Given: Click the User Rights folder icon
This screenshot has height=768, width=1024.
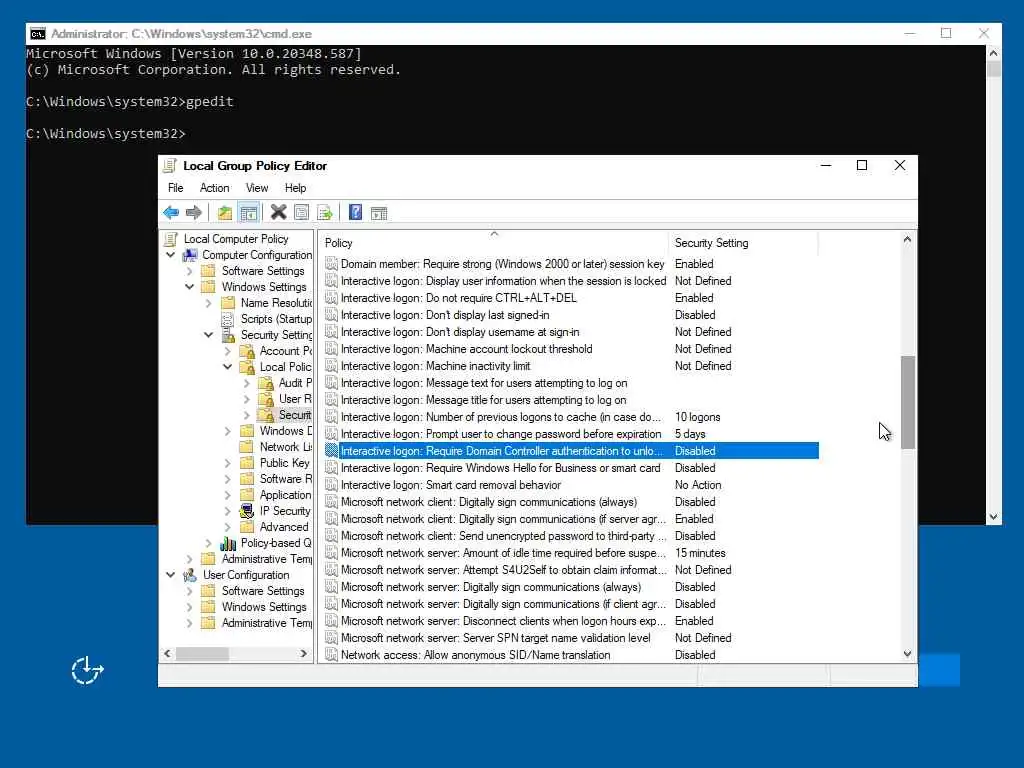Looking at the screenshot, I should click(x=266, y=399).
